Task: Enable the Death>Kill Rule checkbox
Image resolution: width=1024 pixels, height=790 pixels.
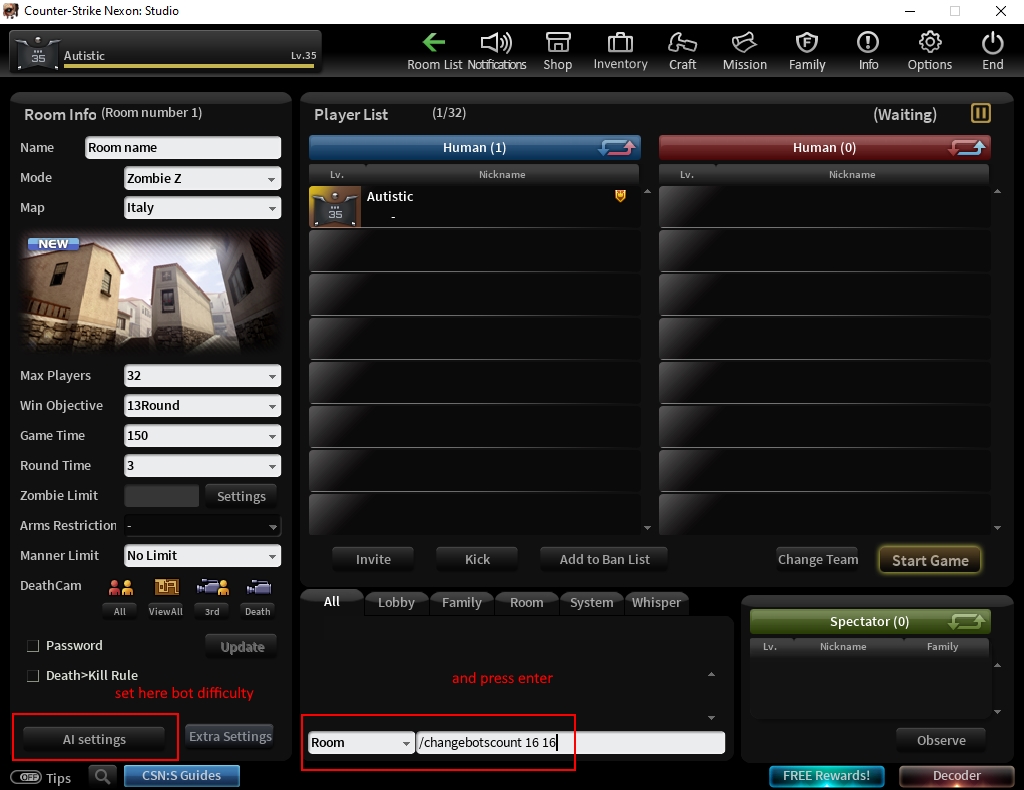Action: click(x=33, y=676)
